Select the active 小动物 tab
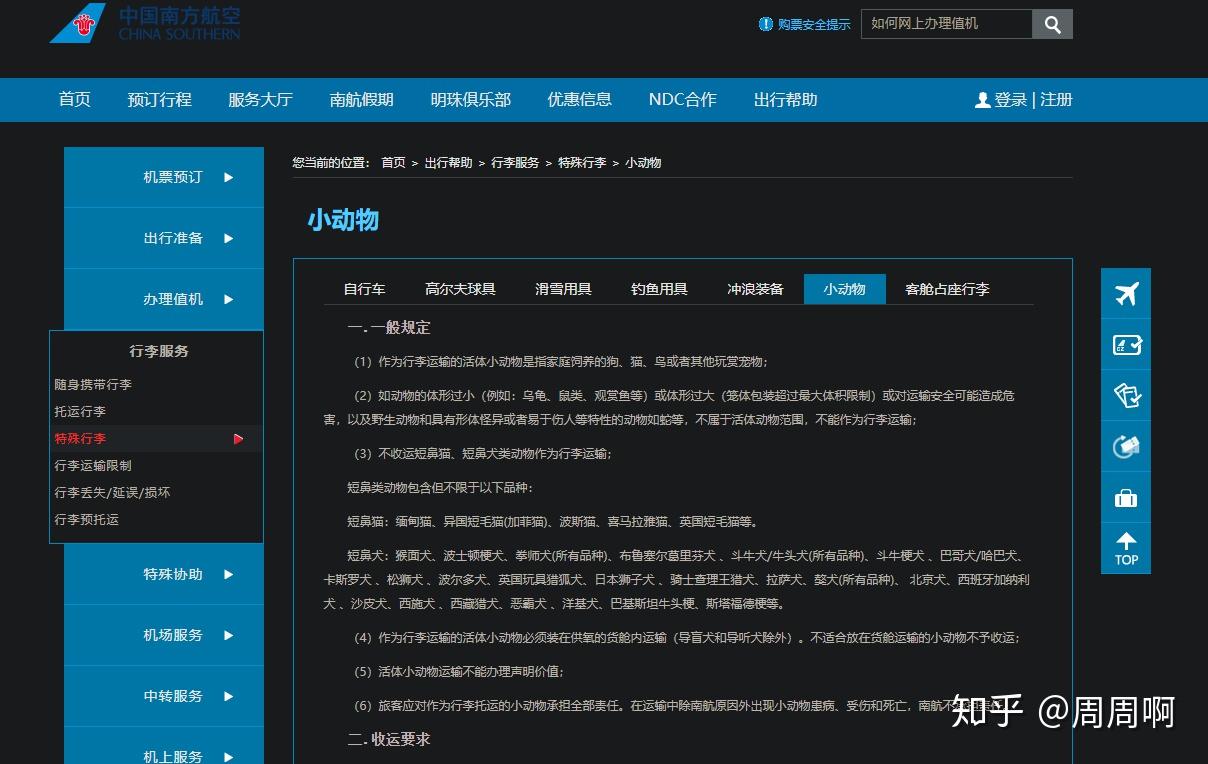This screenshot has width=1208, height=764. click(845, 289)
